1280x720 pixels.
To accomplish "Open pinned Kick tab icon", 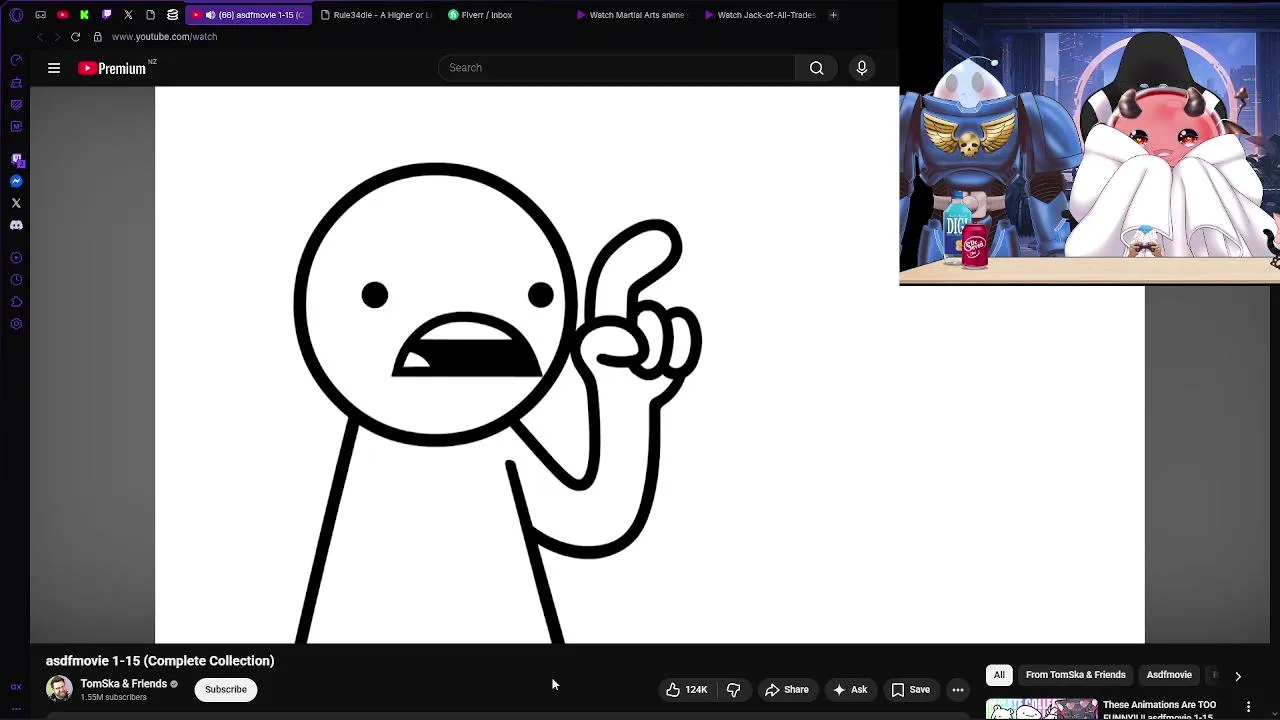I will [84, 15].
